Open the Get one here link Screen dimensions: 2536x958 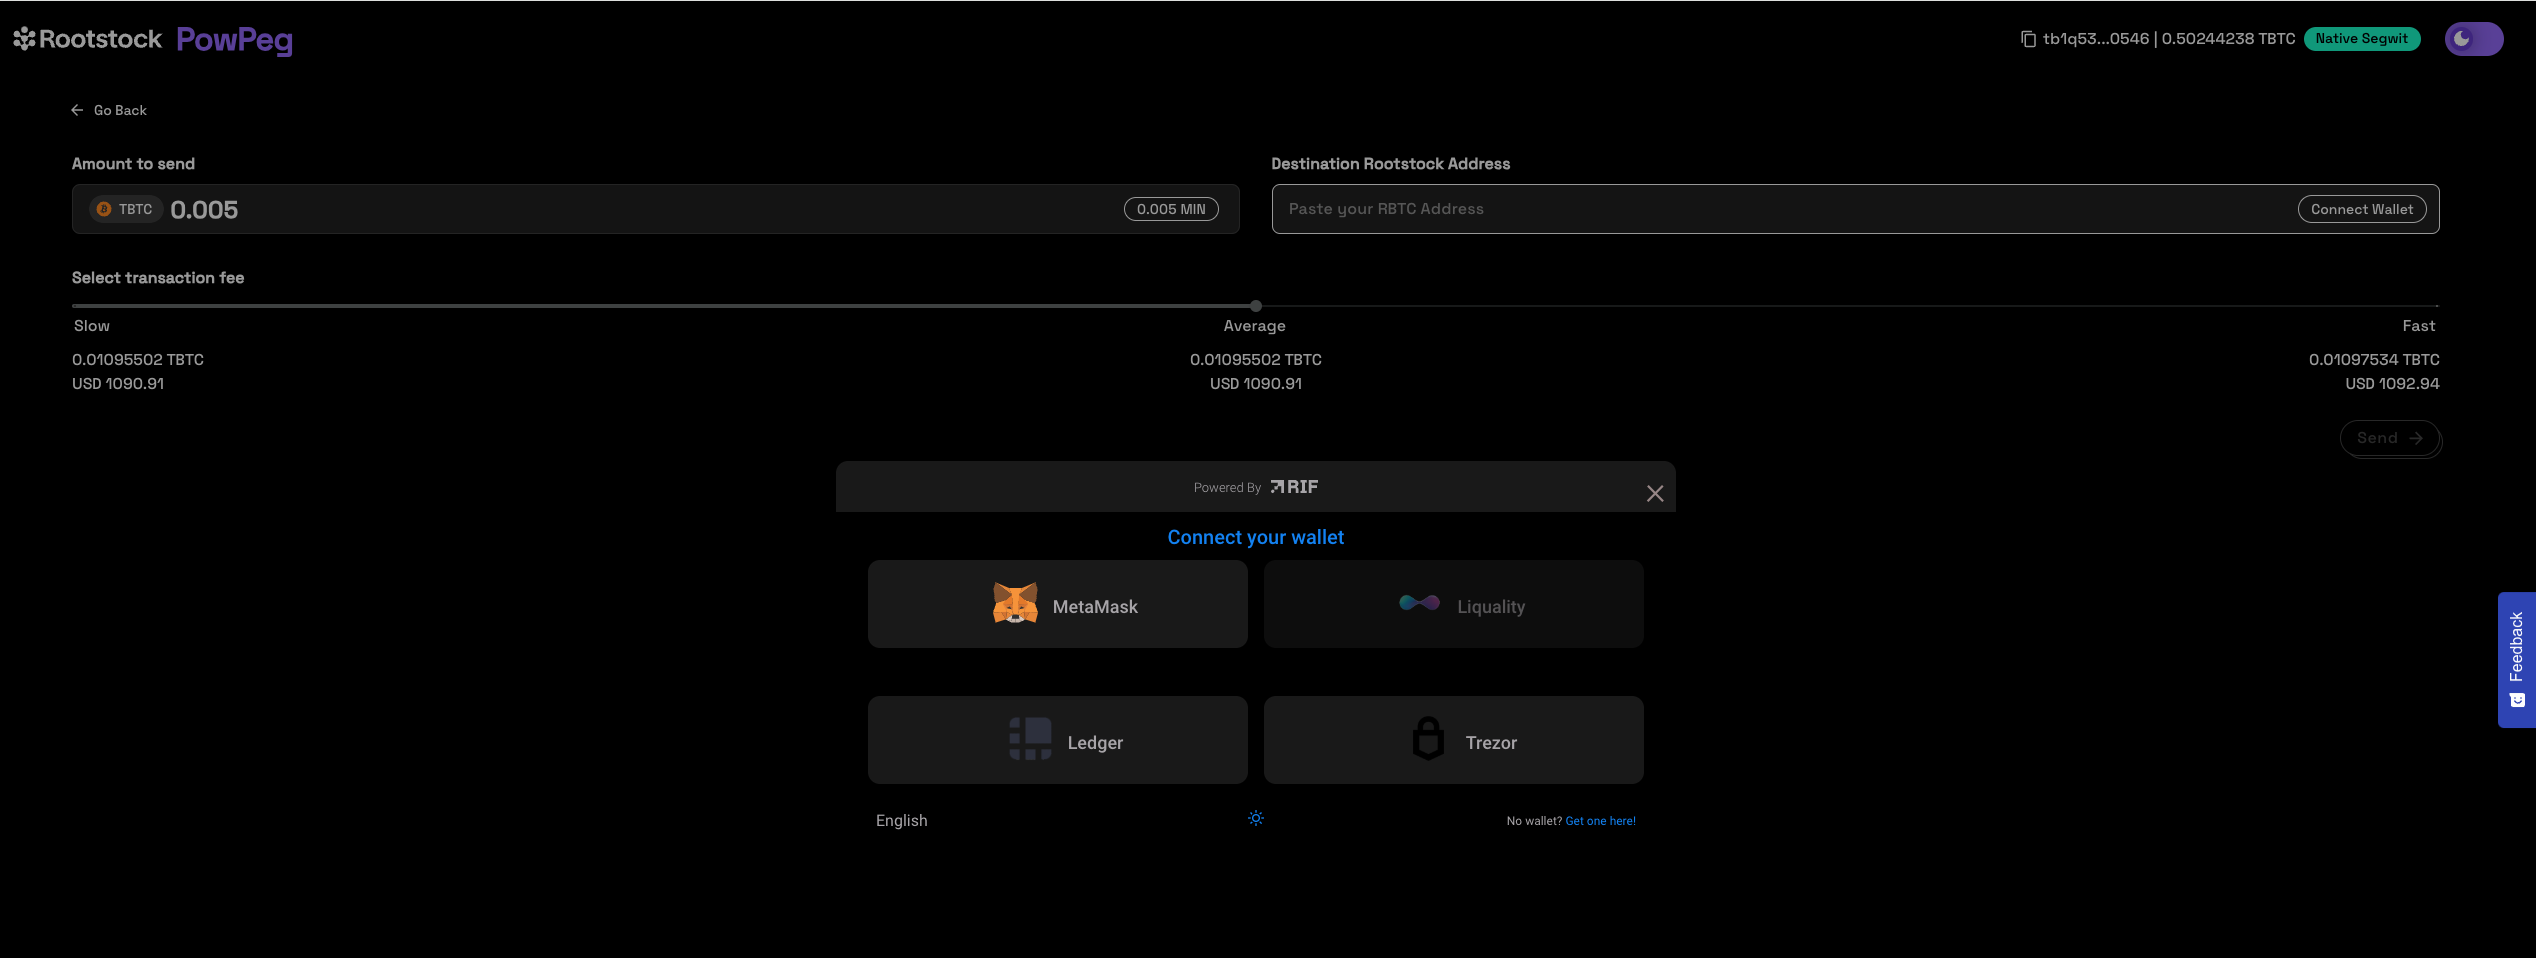point(1600,821)
